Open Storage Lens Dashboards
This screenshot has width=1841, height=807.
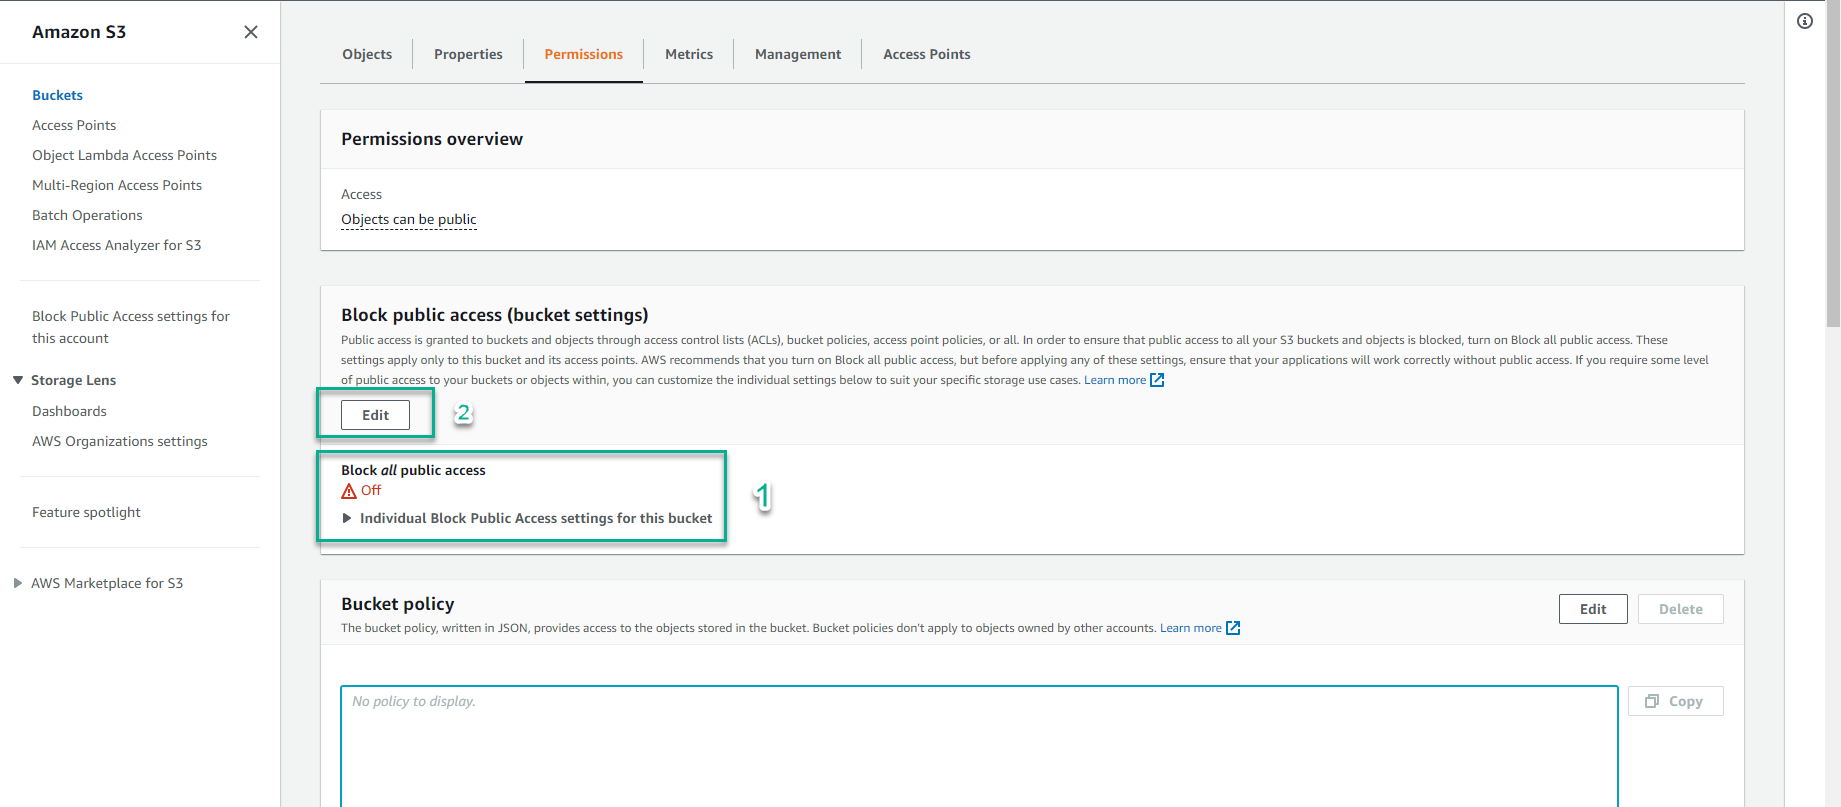coord(69,411)
